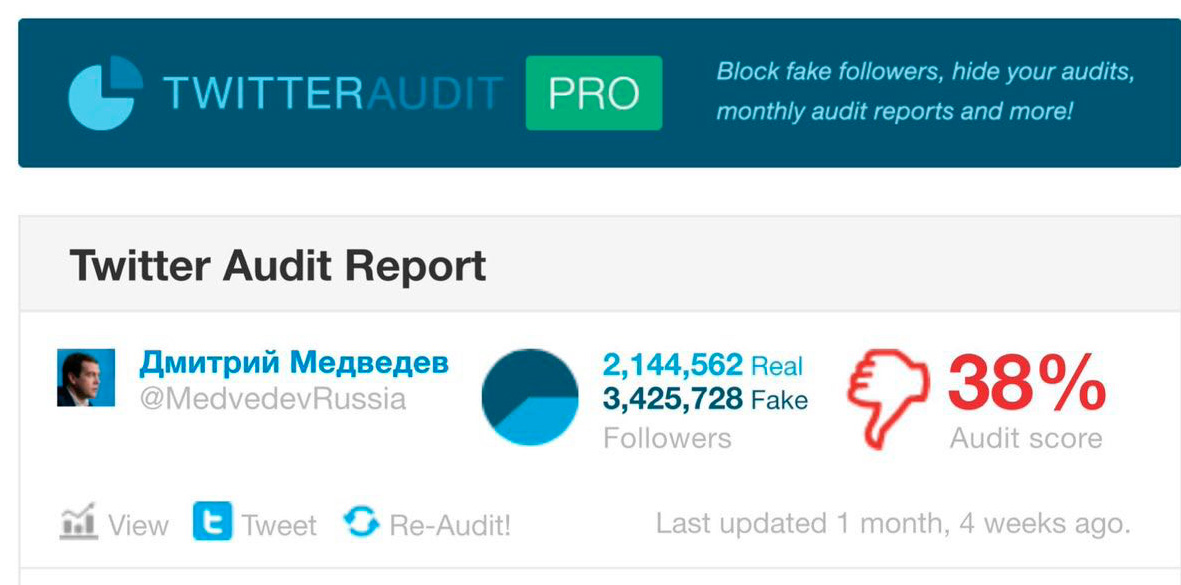Click the Twitter 't' share icon

(x=212, y=522)
